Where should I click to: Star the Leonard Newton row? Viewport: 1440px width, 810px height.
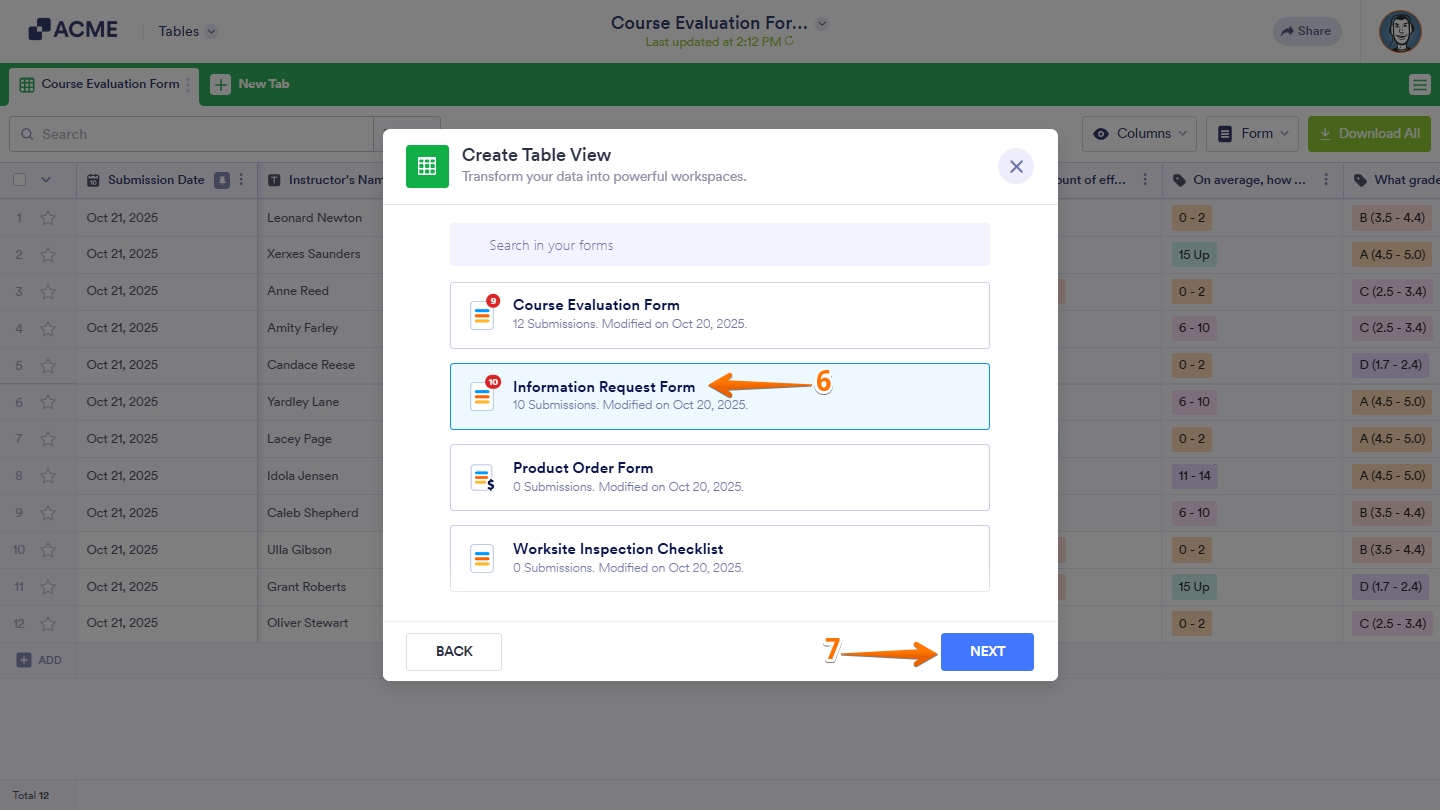[47, 218]
